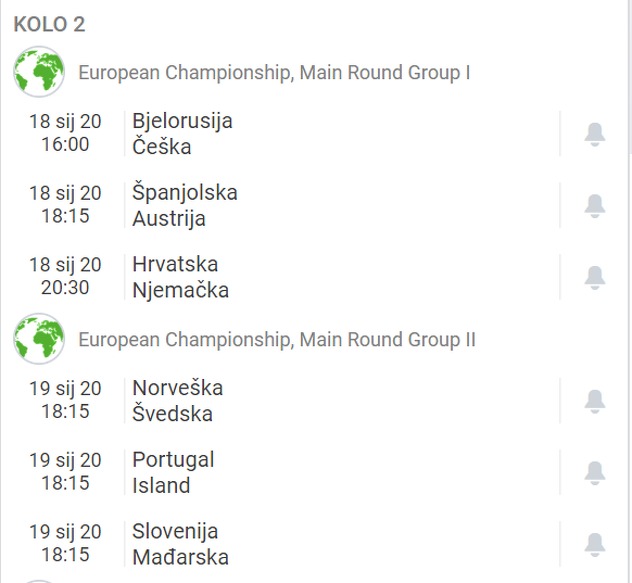The height and width of the screenshot is (583, 632).
Task: Toggle notification bell for Bjelorusija vs Češka
Action: coord(595,134)
